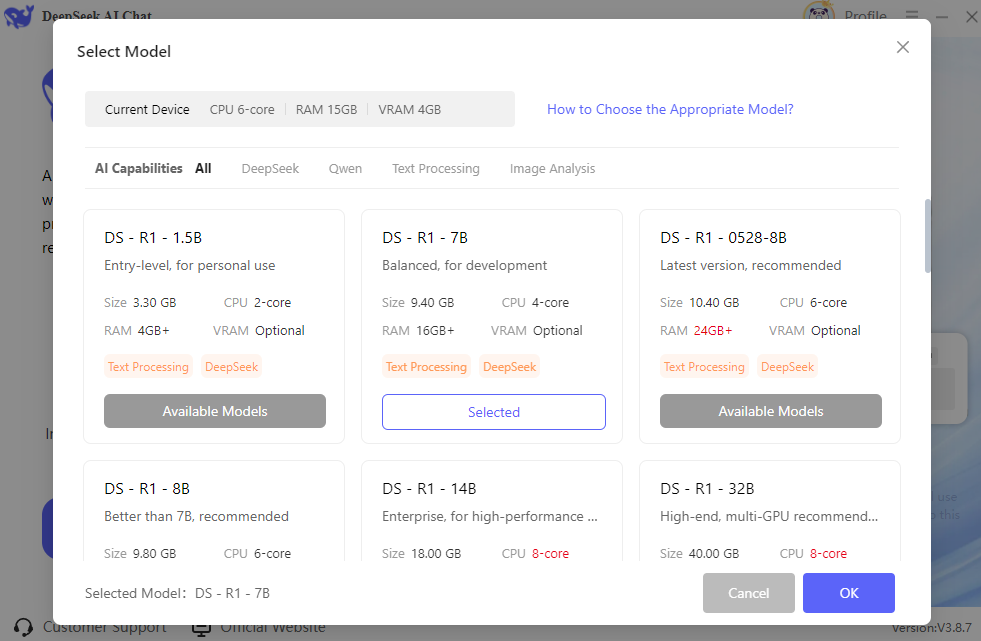Open How to Choose the Appropriate Model link
This screenshot has width=981, height=641.
670,109
